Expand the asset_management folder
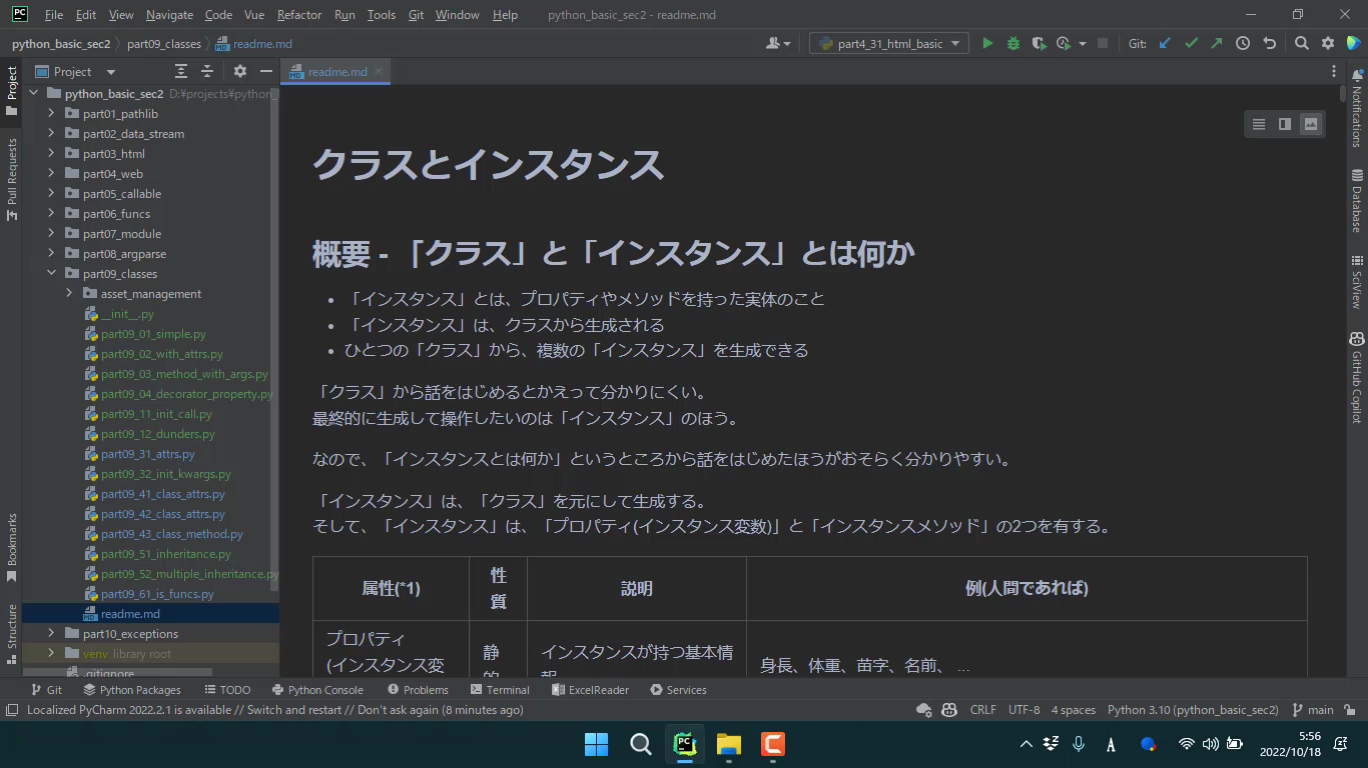 (x=68, y=293)
